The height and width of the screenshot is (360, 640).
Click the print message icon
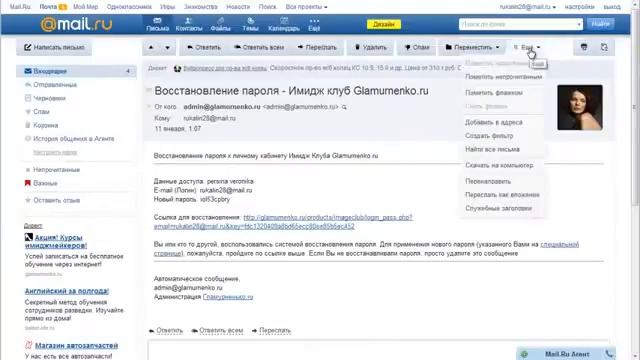click(584, 47)
